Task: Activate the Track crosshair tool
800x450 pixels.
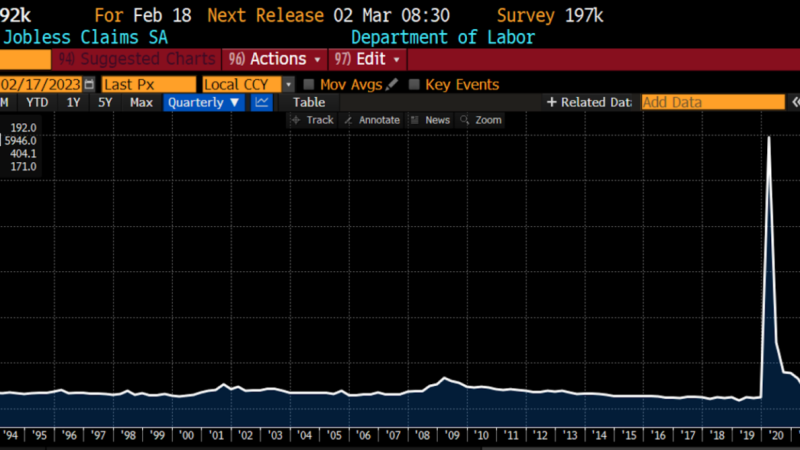Action: coord(312,120)
